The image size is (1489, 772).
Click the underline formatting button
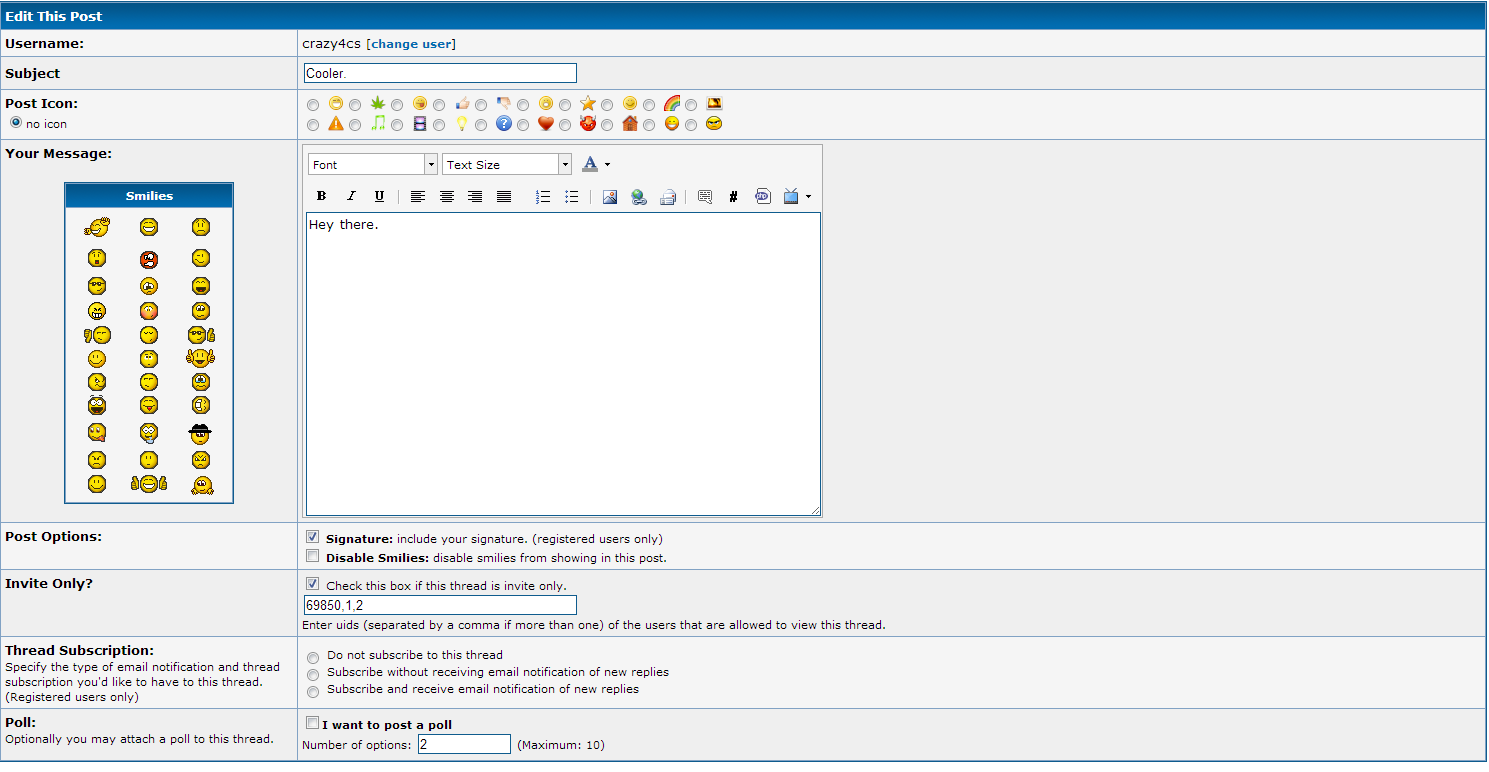tap(379, 197)
